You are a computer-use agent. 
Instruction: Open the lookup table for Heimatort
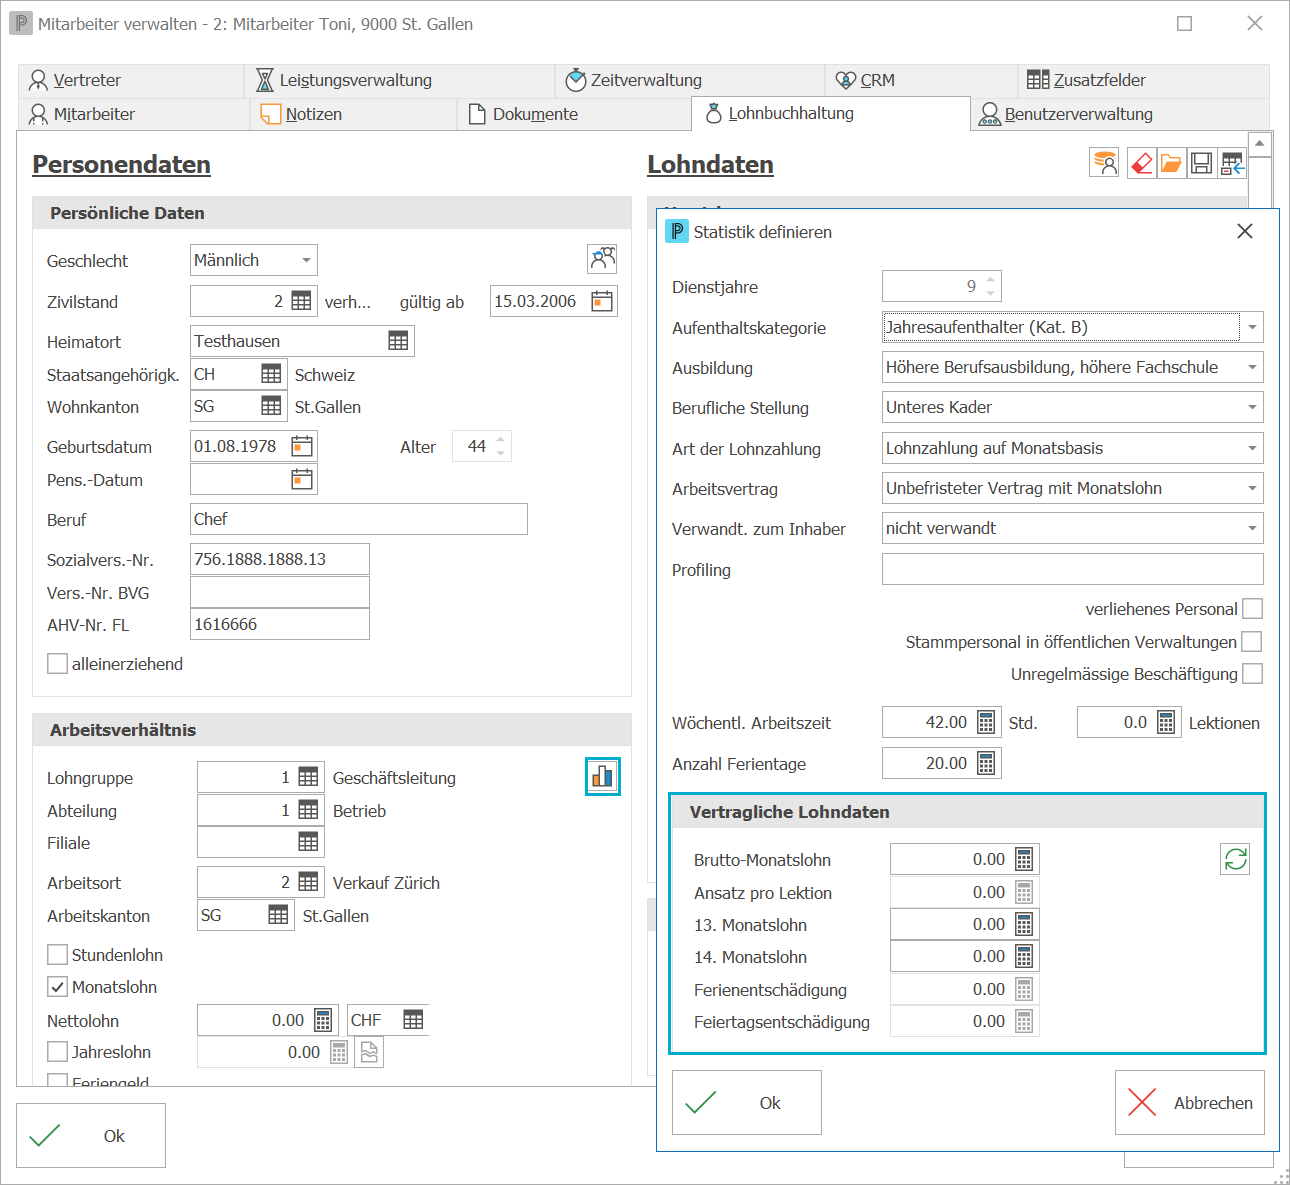[398, 341]
